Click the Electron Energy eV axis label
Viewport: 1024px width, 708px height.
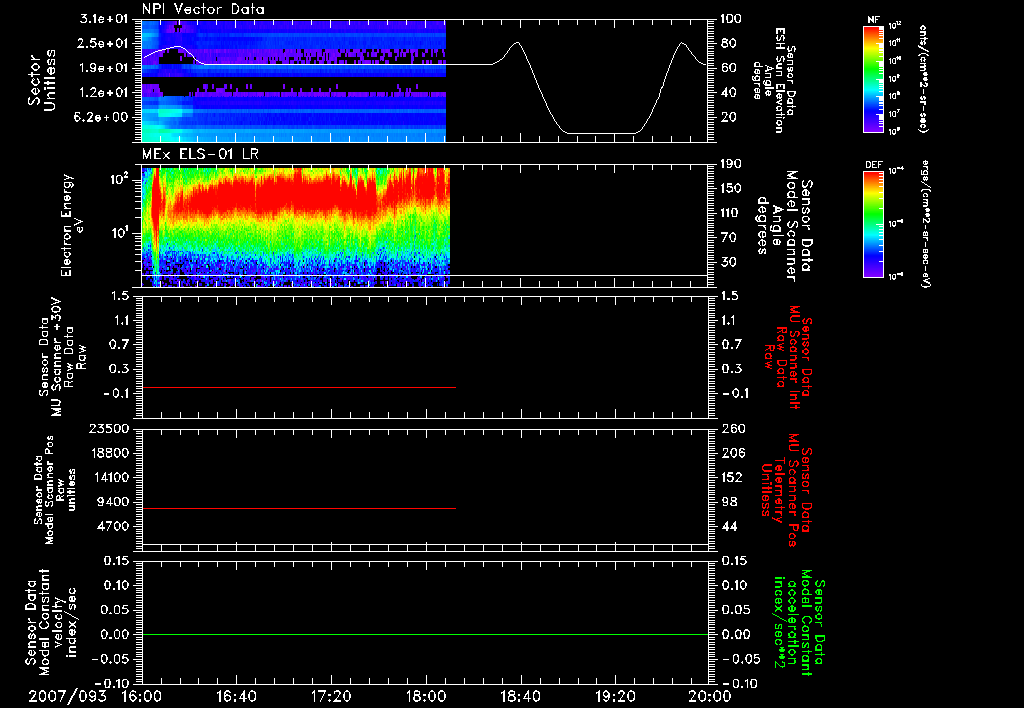click(x=73, y=225)
